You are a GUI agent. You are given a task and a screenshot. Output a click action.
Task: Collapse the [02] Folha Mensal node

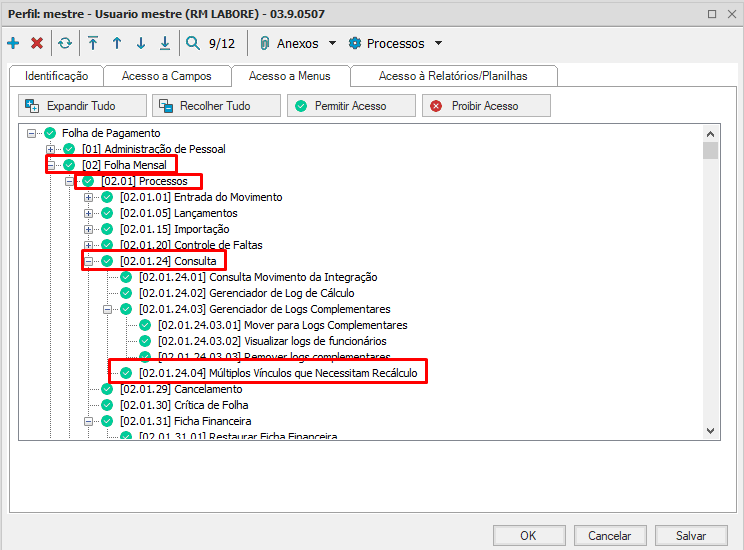point(51,165)
